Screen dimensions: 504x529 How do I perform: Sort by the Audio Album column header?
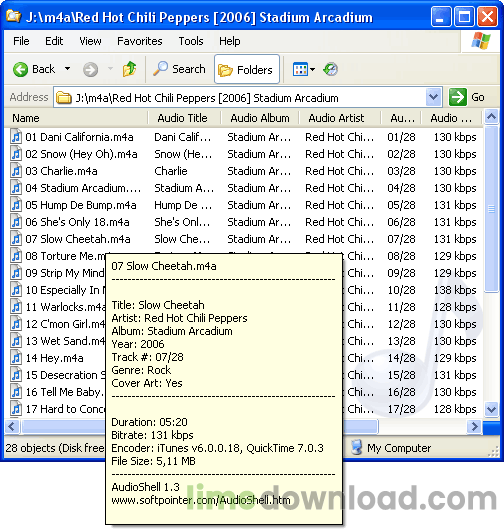coord(260,118)
